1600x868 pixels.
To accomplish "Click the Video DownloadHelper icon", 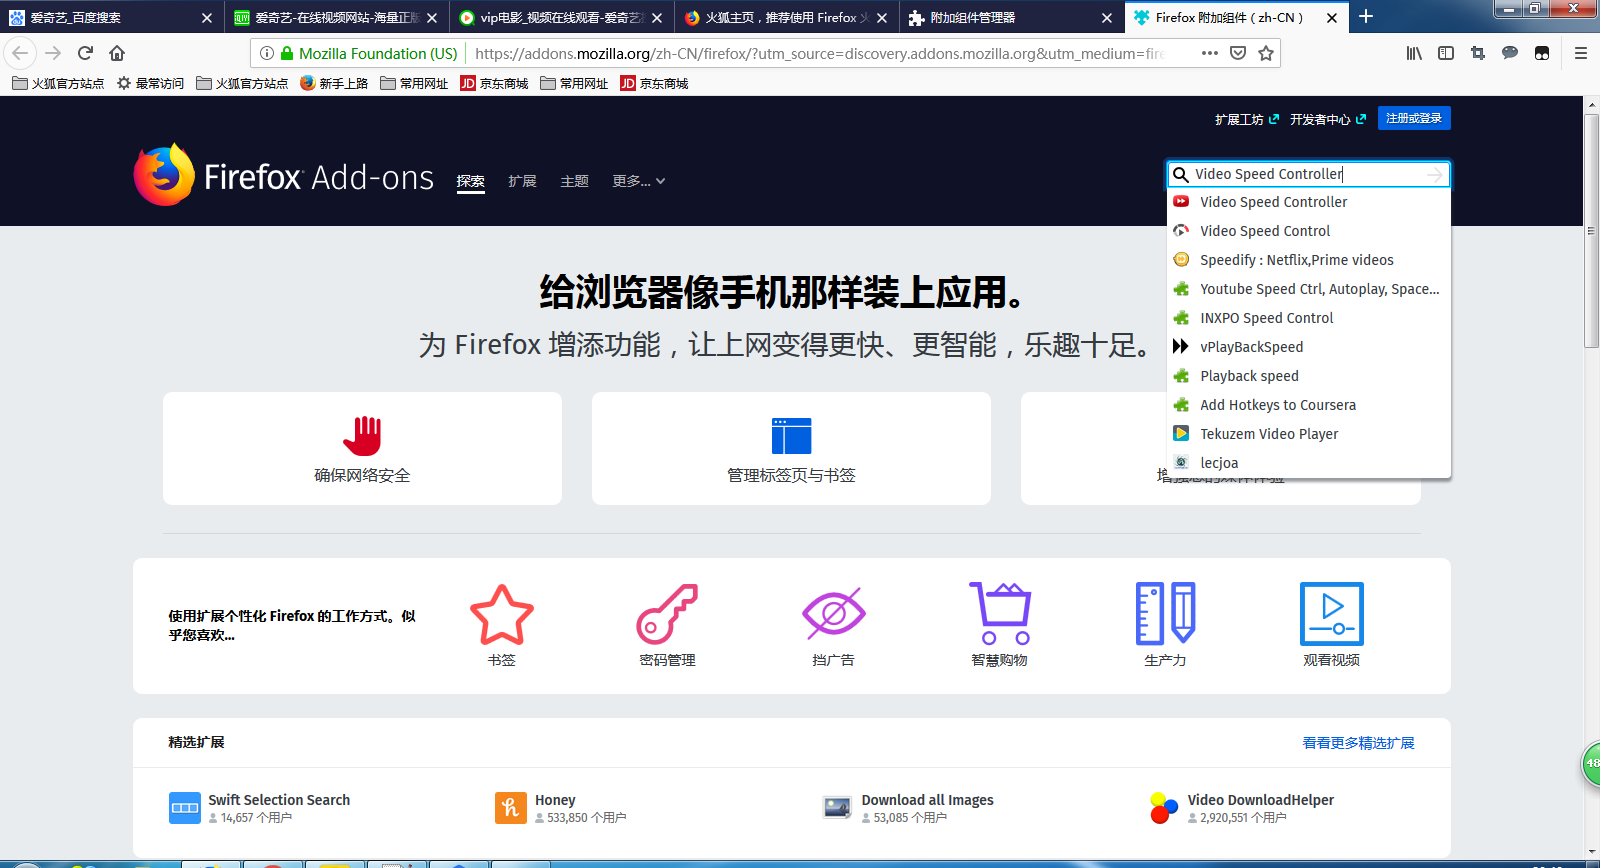I will (1164, 808).
